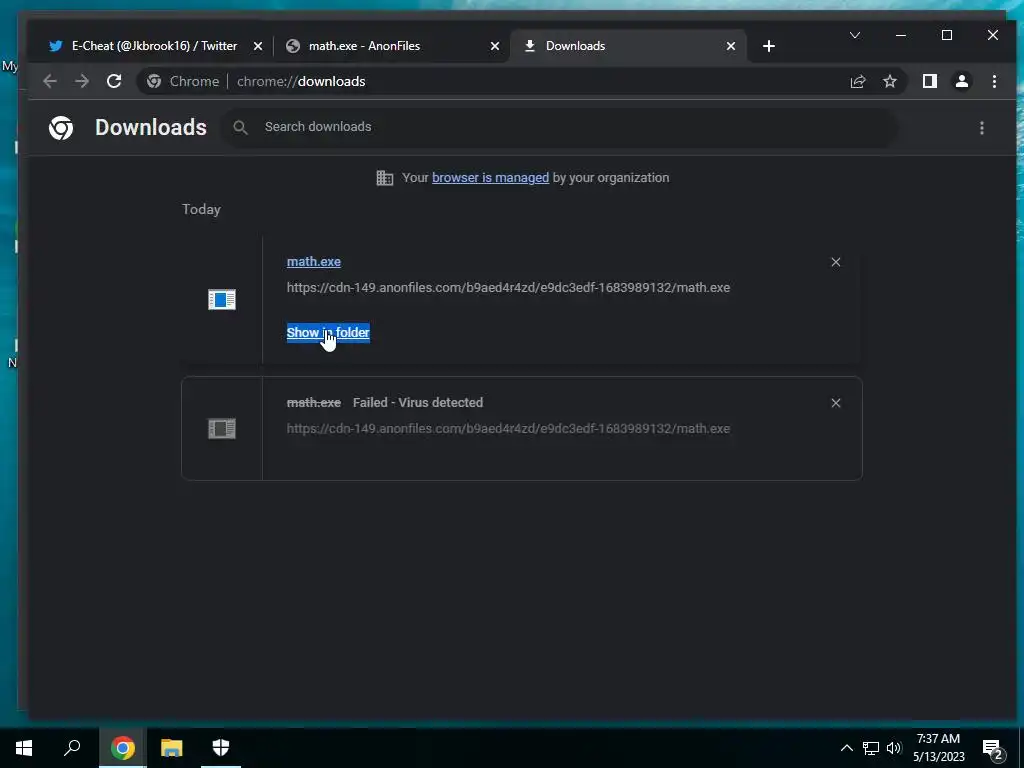This screenshot has height=768, width=1024.
Task: Click the Chrome site info icon in address bar
Action: 154,82
